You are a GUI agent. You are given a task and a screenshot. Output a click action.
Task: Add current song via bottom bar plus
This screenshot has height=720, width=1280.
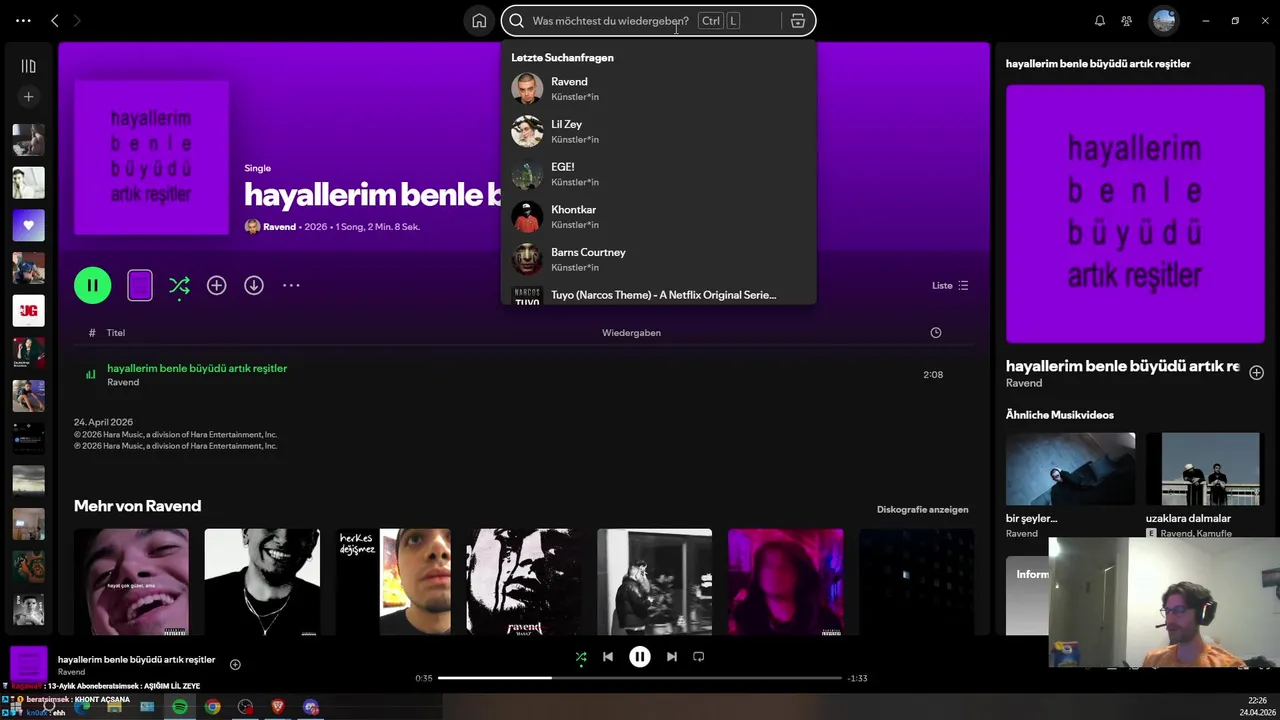[x=235, y=664]
